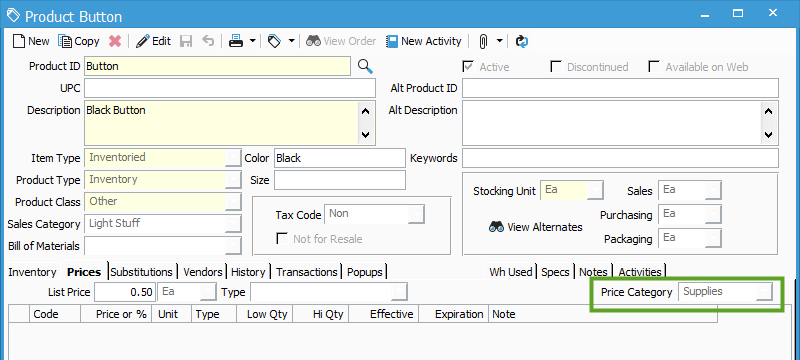Switch to the Specs tab
Screen dimensions: 800x360
click(555, 272)
